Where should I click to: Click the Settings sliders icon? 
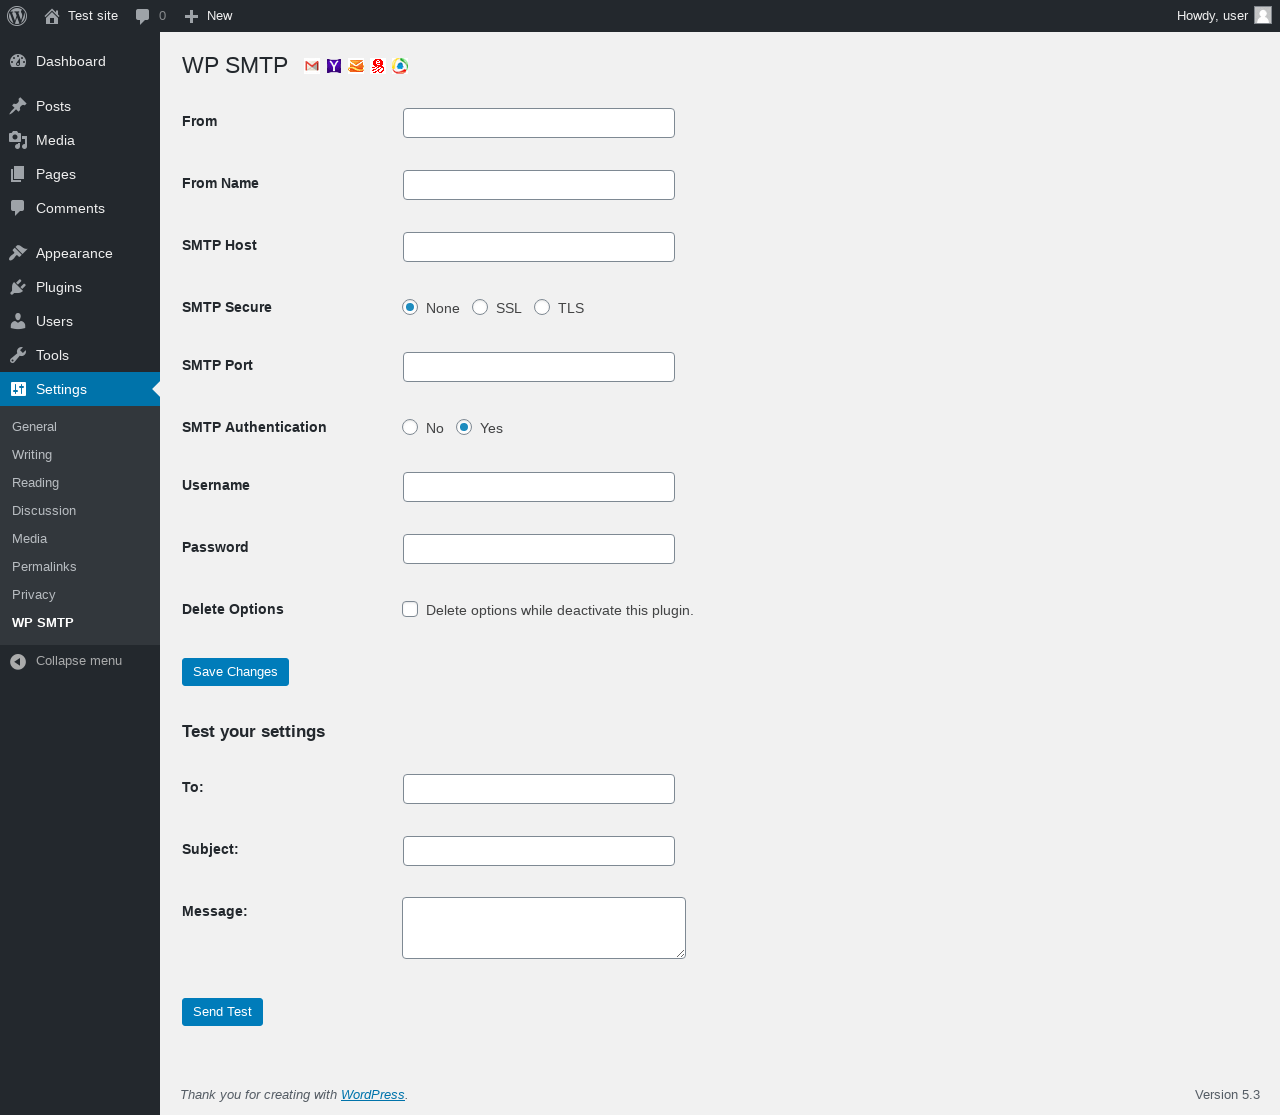click(18, 389)
